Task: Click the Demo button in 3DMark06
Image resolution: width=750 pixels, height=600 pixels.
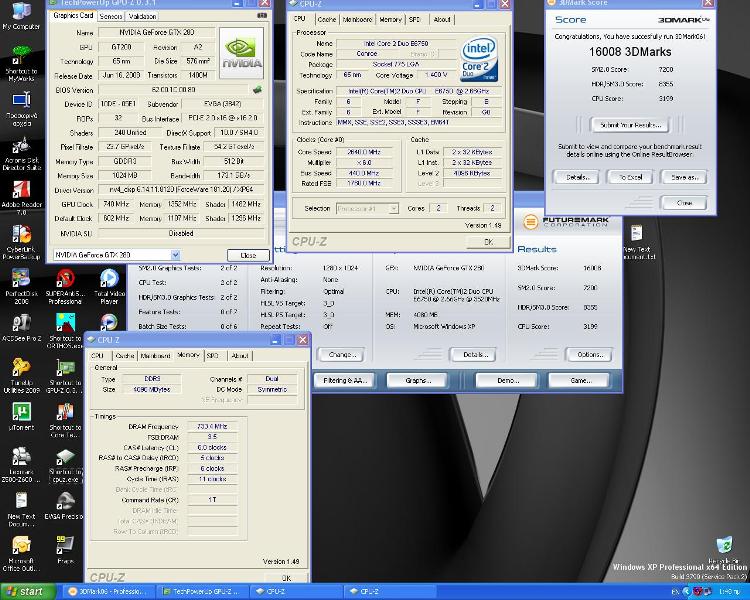Action: [507, 380]
